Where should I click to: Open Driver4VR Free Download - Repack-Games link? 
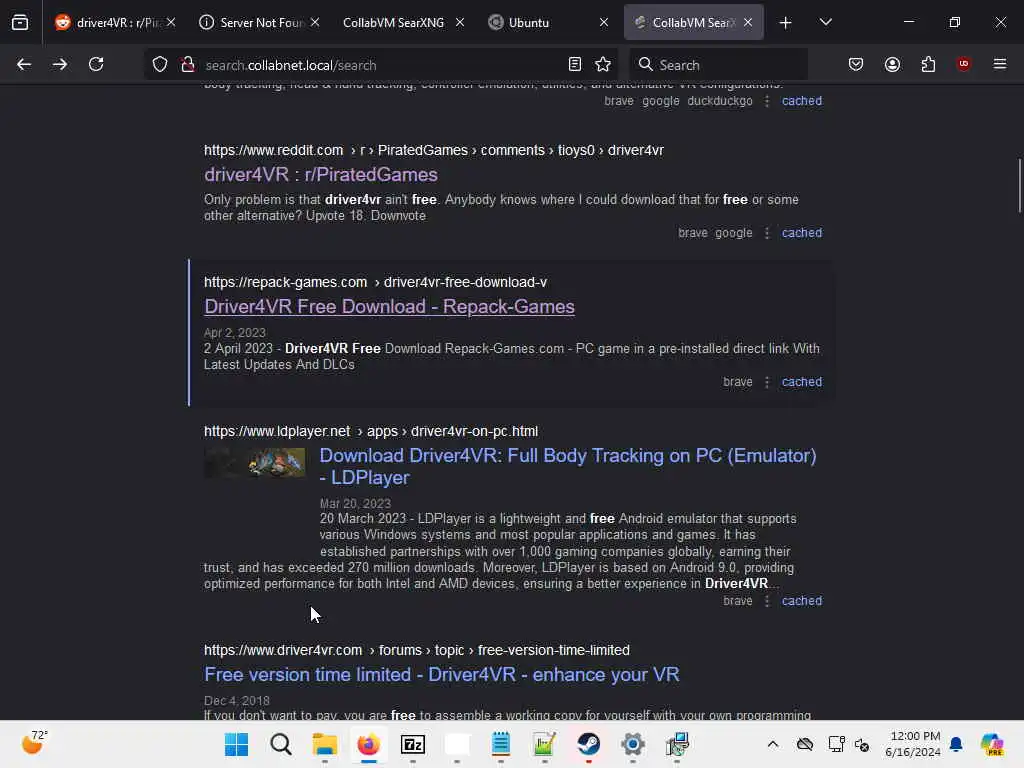(x=389, y=307)
